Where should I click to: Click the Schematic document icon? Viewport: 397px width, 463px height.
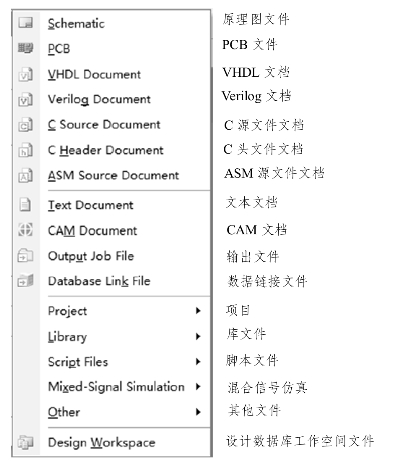[x=26, y=23]
